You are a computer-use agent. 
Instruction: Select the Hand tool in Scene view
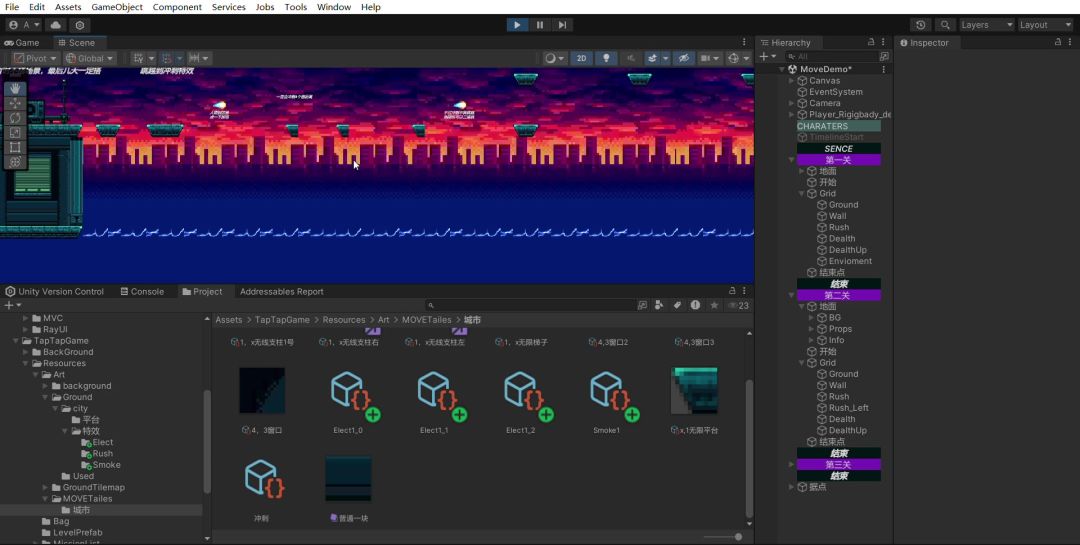click(15, 88)
